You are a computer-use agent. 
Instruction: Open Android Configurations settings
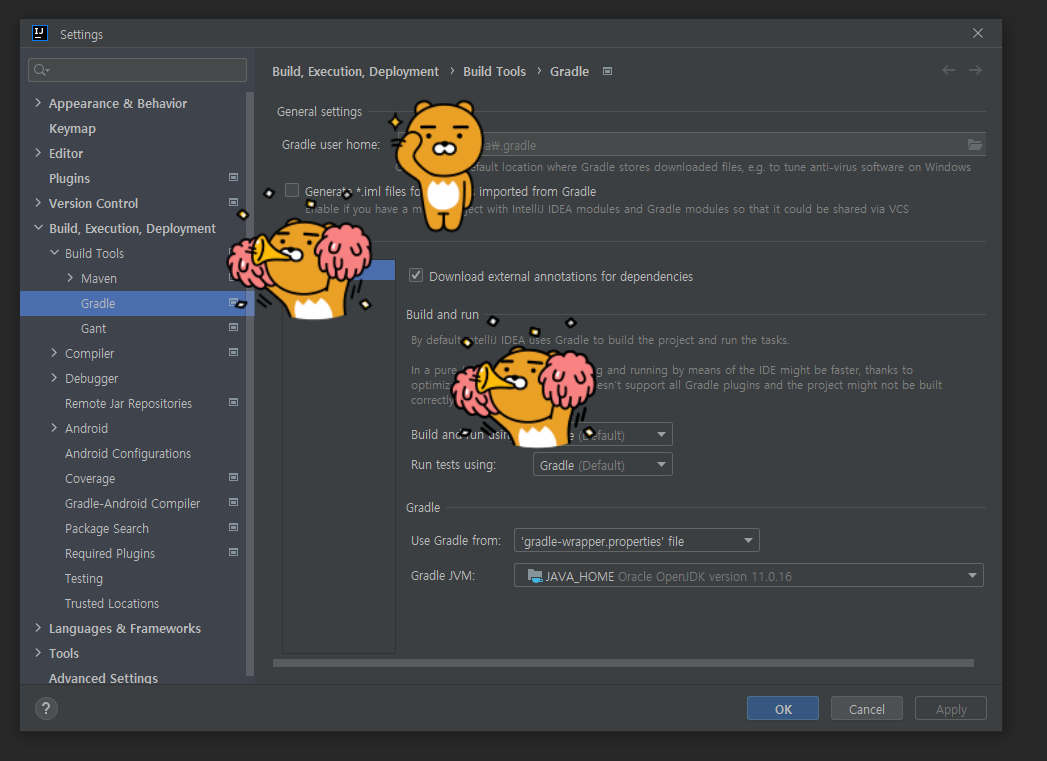[x=128, y=453]
